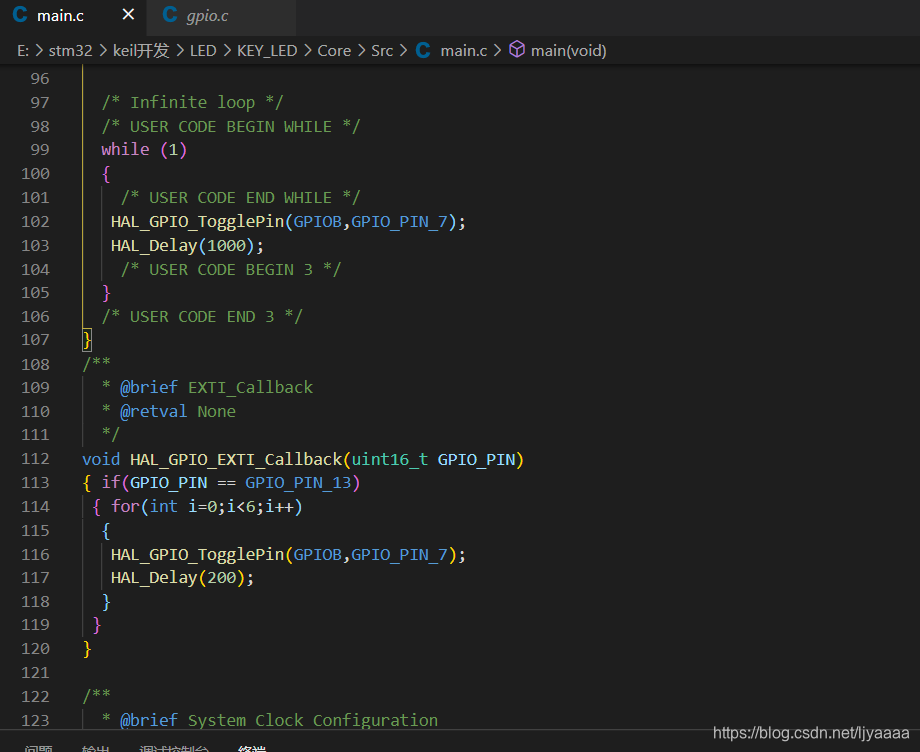Viewport: 920px width, 752px height.
Task: Place cursor on the "while (1)" statement
Action: [x=144, y=150]
